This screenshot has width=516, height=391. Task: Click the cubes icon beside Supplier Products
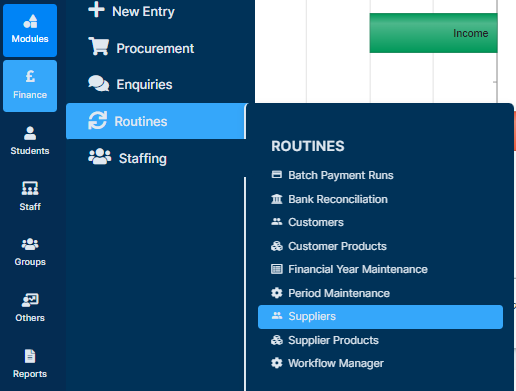tap(277, 340)
